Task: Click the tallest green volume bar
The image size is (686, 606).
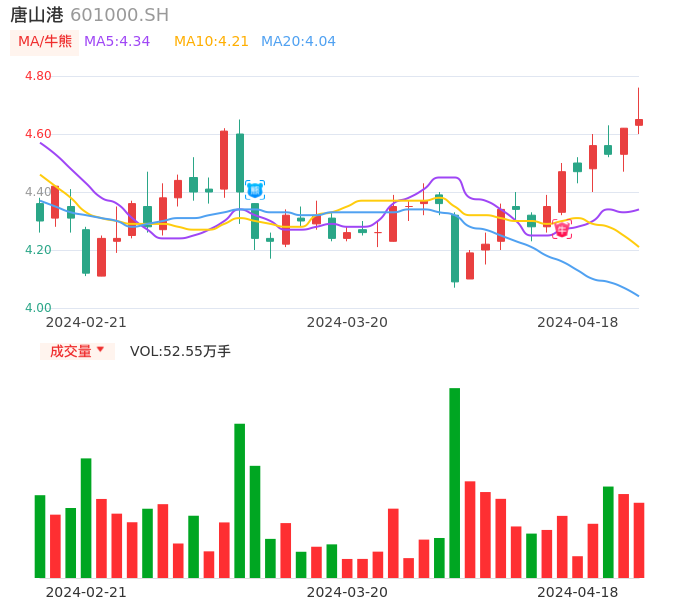Action: point(454,483)
